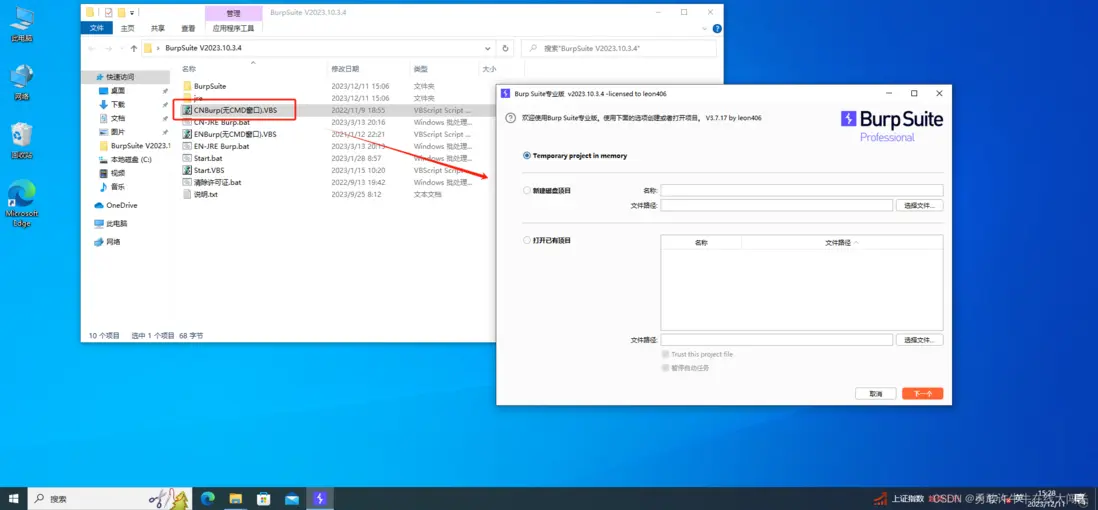Screen dimensions: 1098x510
Task: Open the Microsoft Store taskbar icon
Action: [x=264, y=498]
